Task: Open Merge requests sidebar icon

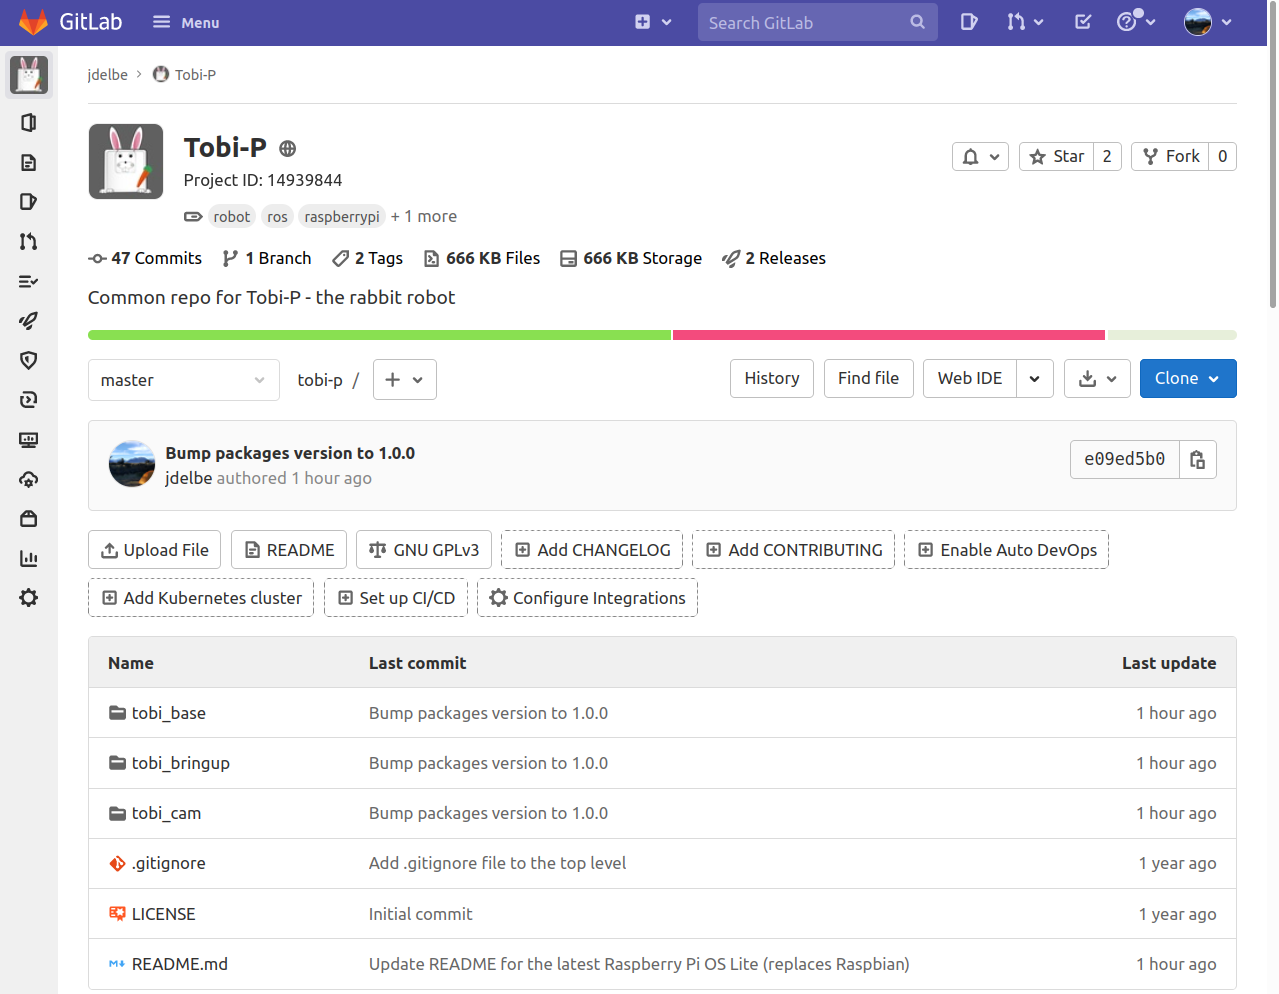Action: click(x=29, y=241)
